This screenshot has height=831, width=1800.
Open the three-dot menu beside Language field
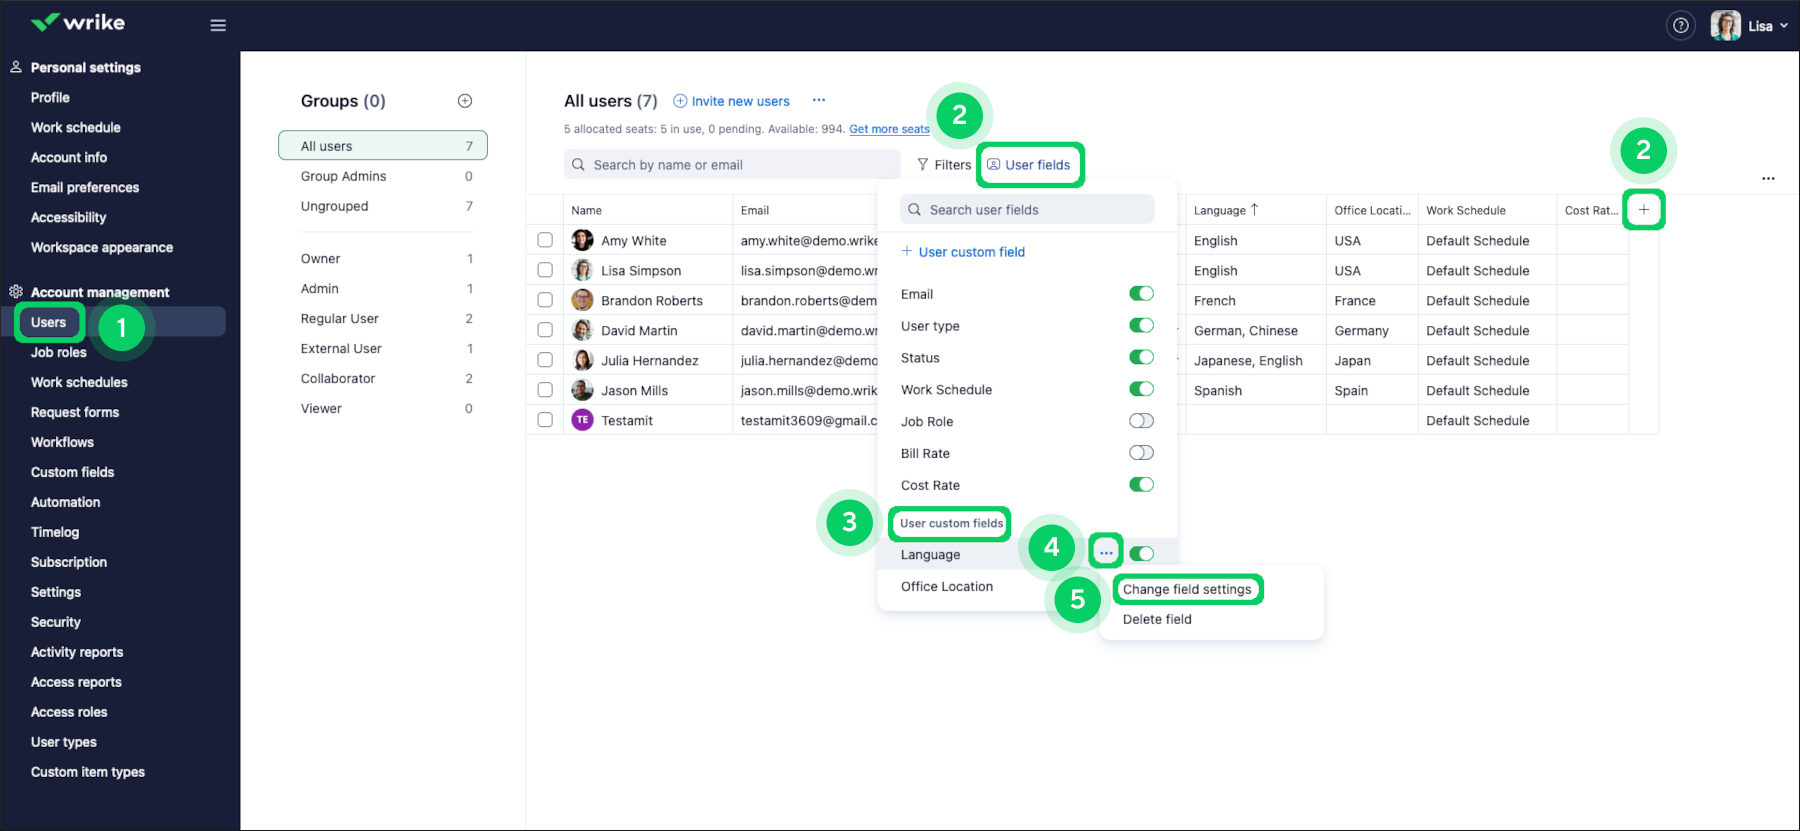point(1106,553)
